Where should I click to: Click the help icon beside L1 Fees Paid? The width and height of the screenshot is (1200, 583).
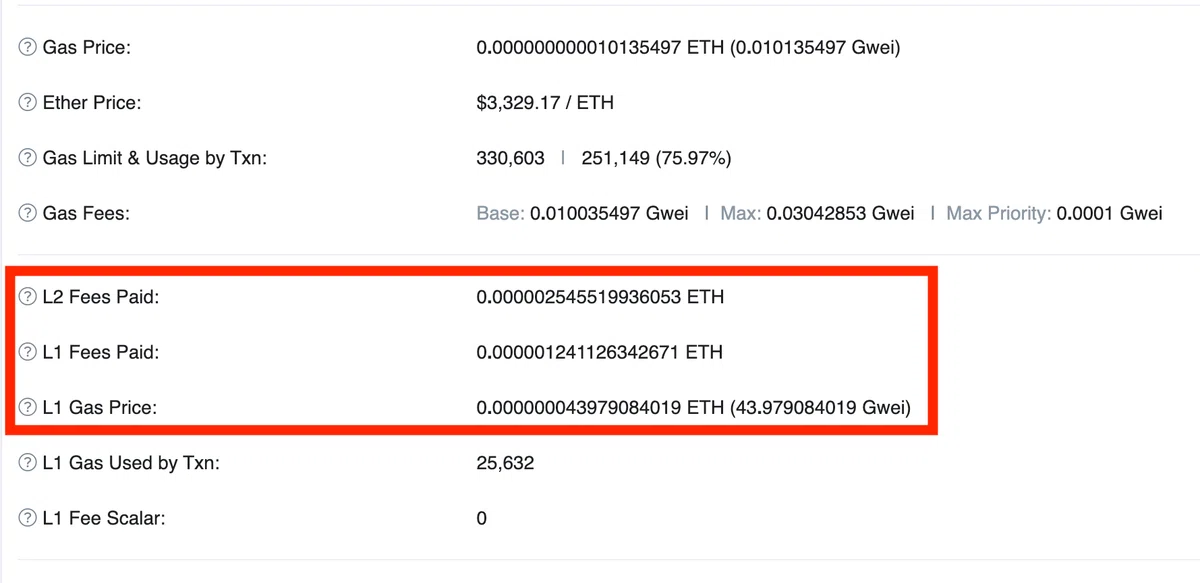coord(29,352)
